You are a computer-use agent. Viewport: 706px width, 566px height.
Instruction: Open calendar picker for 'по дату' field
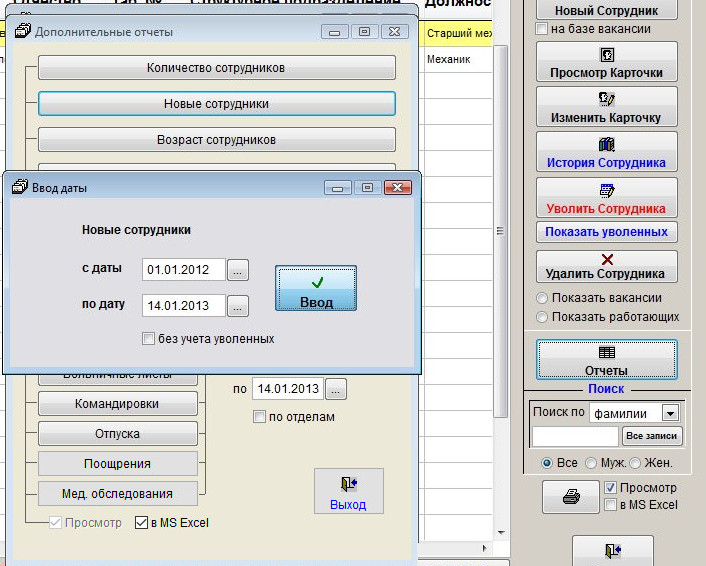pos(238,306)
